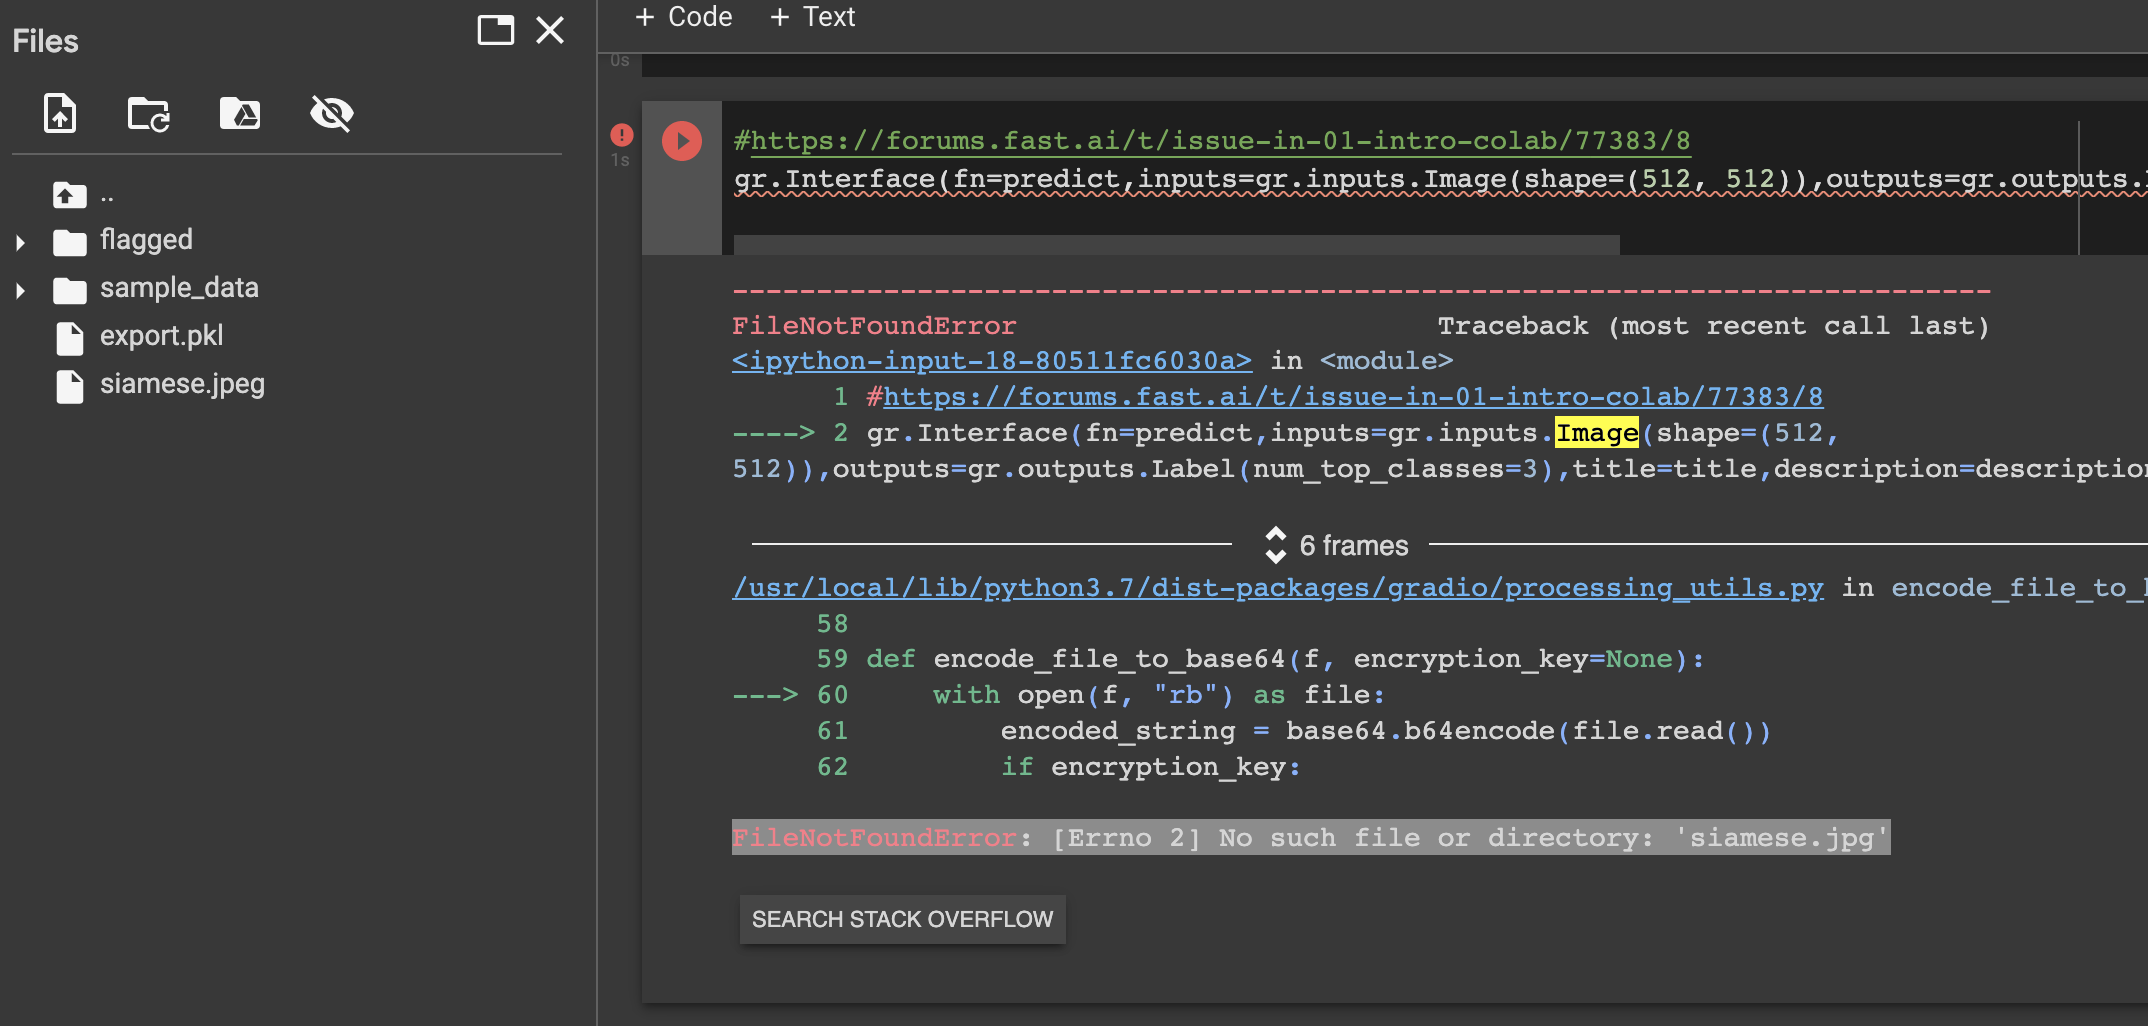The image size is (2148, 1026).
Task: Click the upload file icon
Action: (60, 113)
